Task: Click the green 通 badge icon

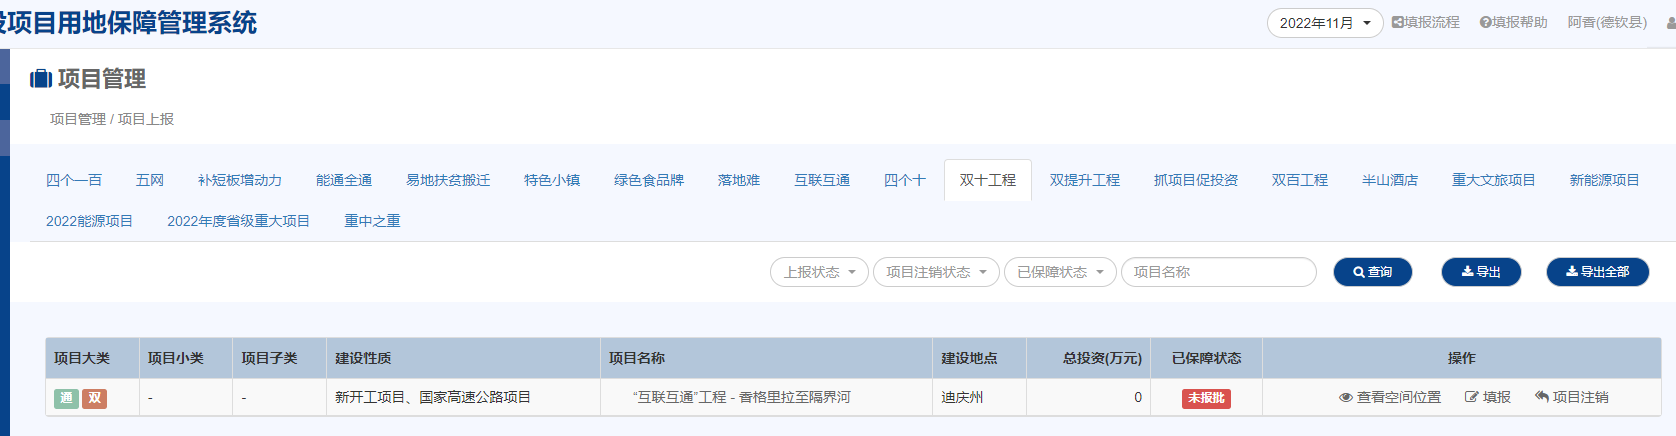Action: pos(66,398)
